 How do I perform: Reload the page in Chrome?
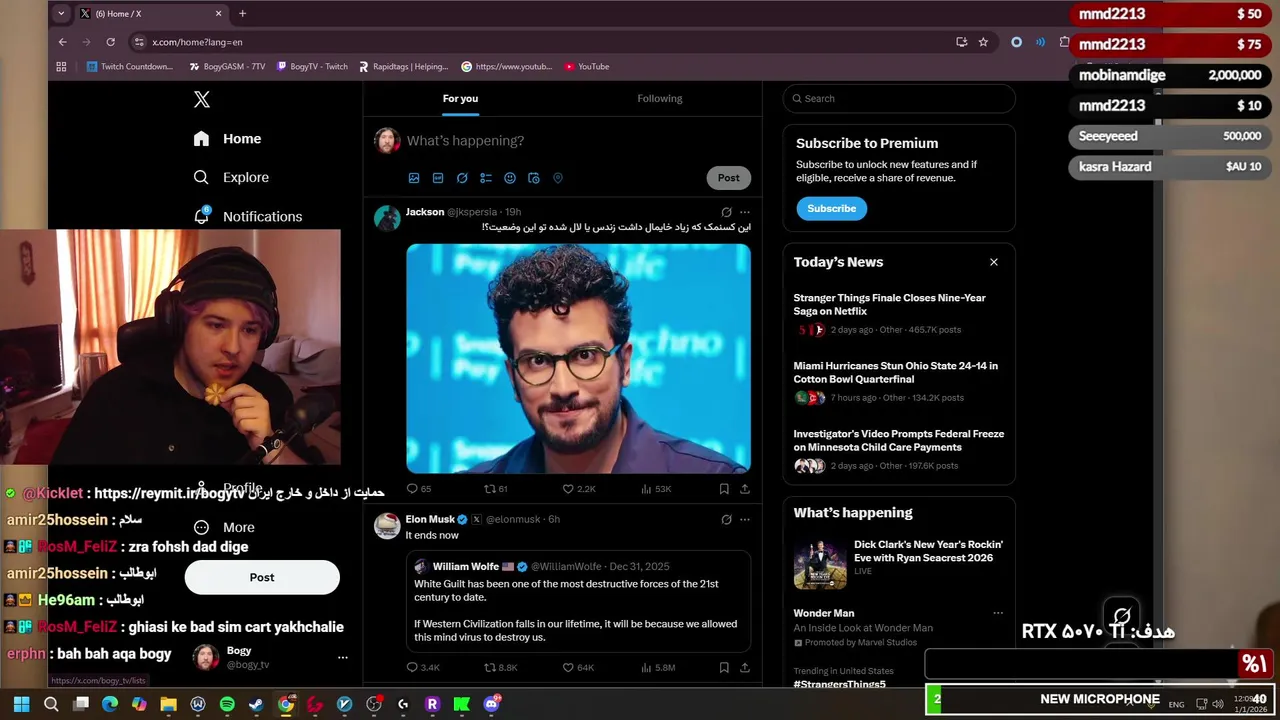tap(110, 42)
